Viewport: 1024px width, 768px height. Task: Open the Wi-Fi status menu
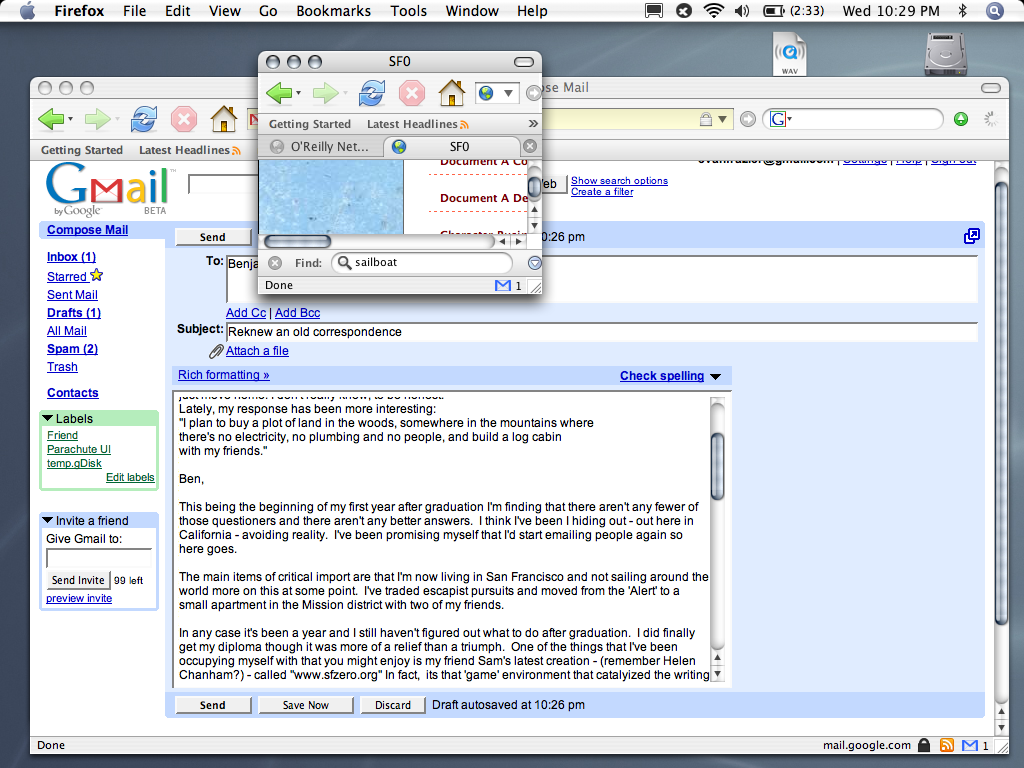tap(714, 11)
